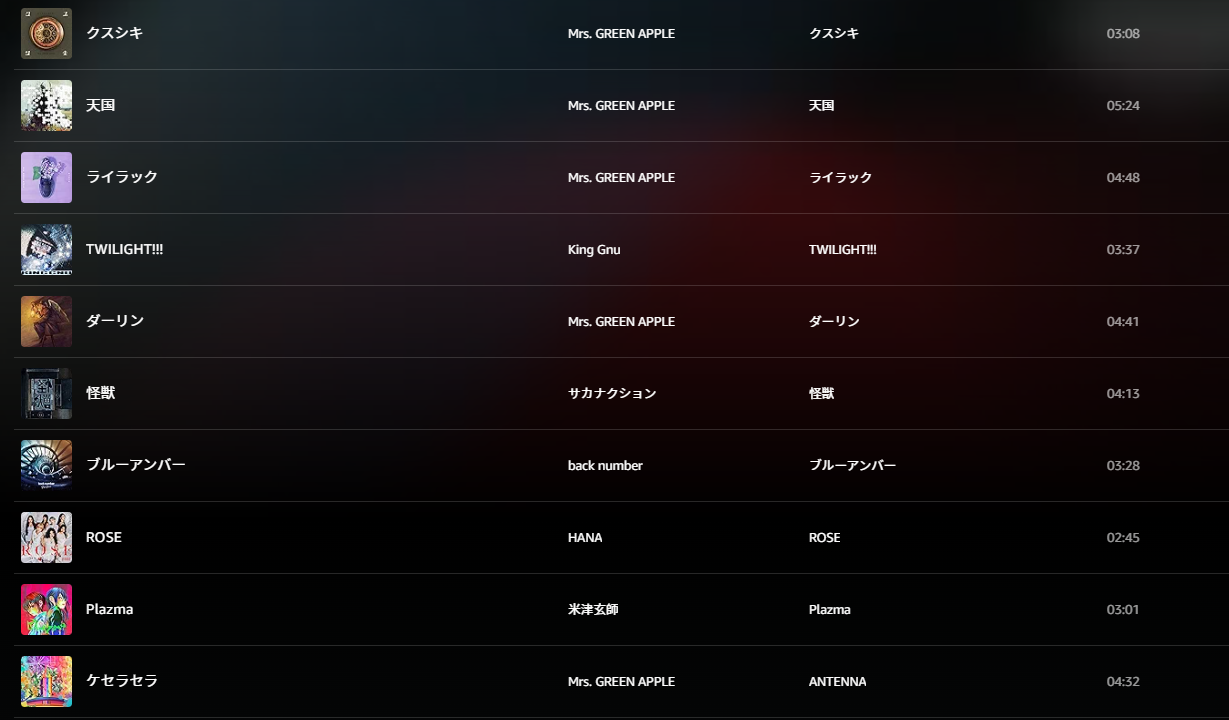Click the ROSE cover art thumbnail

46,538
